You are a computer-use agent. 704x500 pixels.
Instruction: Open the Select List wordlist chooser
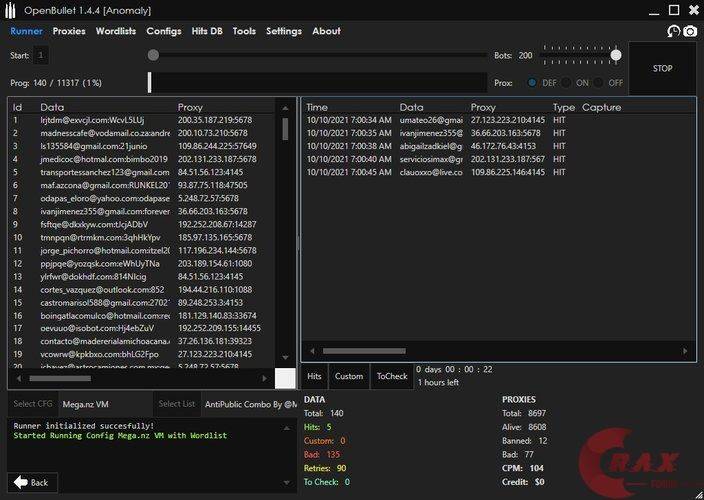tap(176, 404)
